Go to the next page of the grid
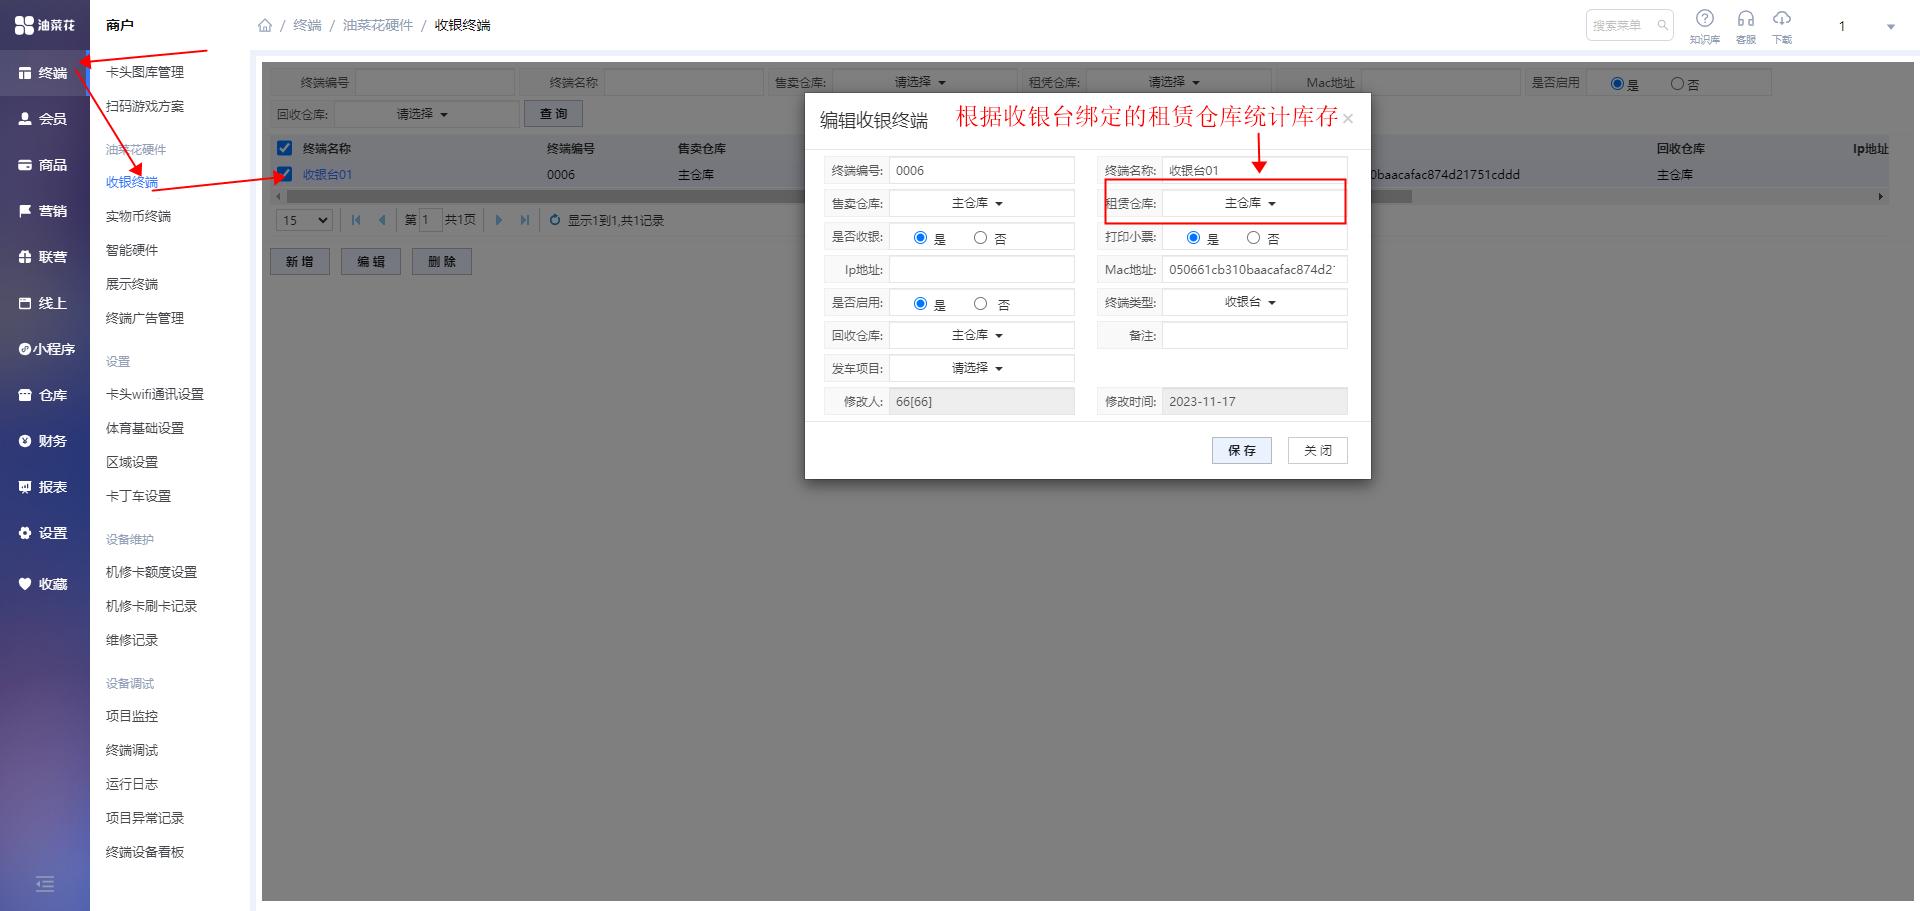Viewport: 1920px width, 911px height. [499, 220]
